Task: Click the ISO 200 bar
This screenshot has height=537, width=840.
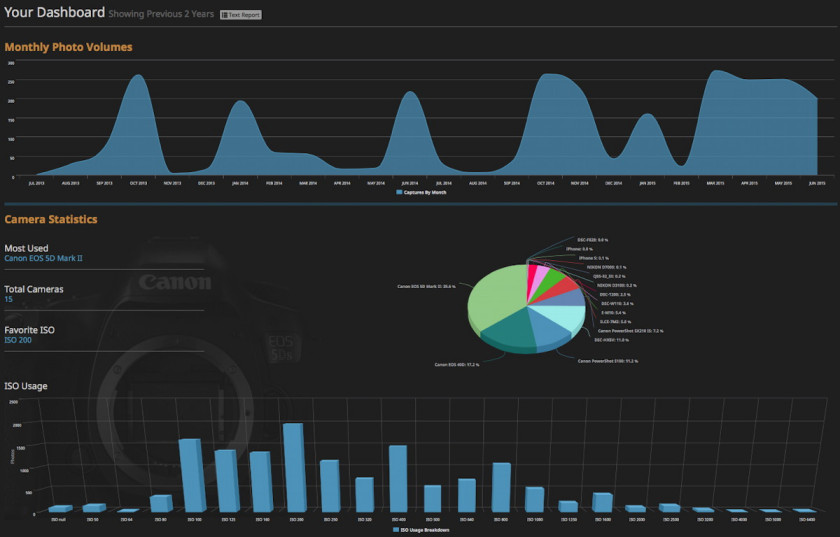Action: pos(295,467)
